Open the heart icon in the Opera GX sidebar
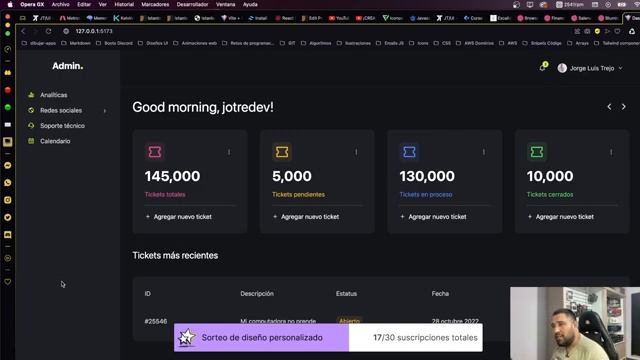Image resolution: width=640 pixels, height=360 pixels. (7, 282)
